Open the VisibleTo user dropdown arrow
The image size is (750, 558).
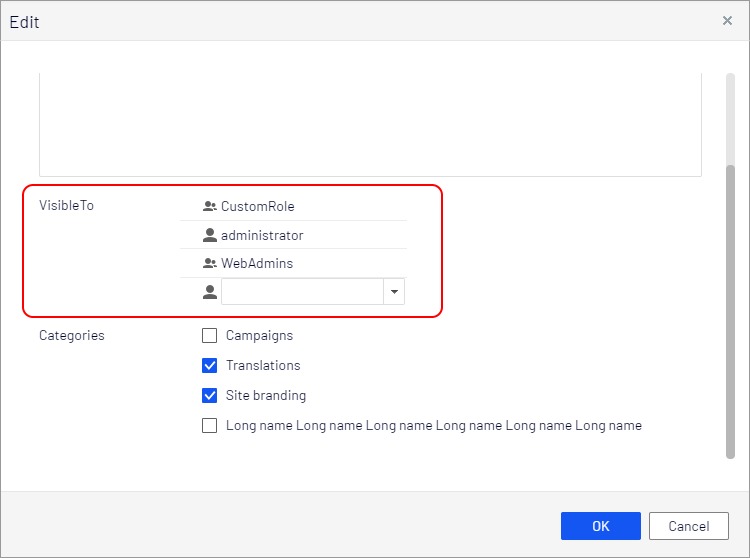(x=394, y=292)
